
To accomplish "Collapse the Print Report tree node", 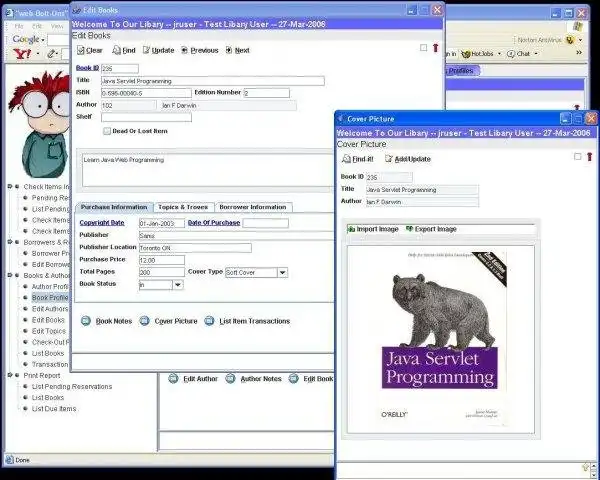I will [10, 375].
